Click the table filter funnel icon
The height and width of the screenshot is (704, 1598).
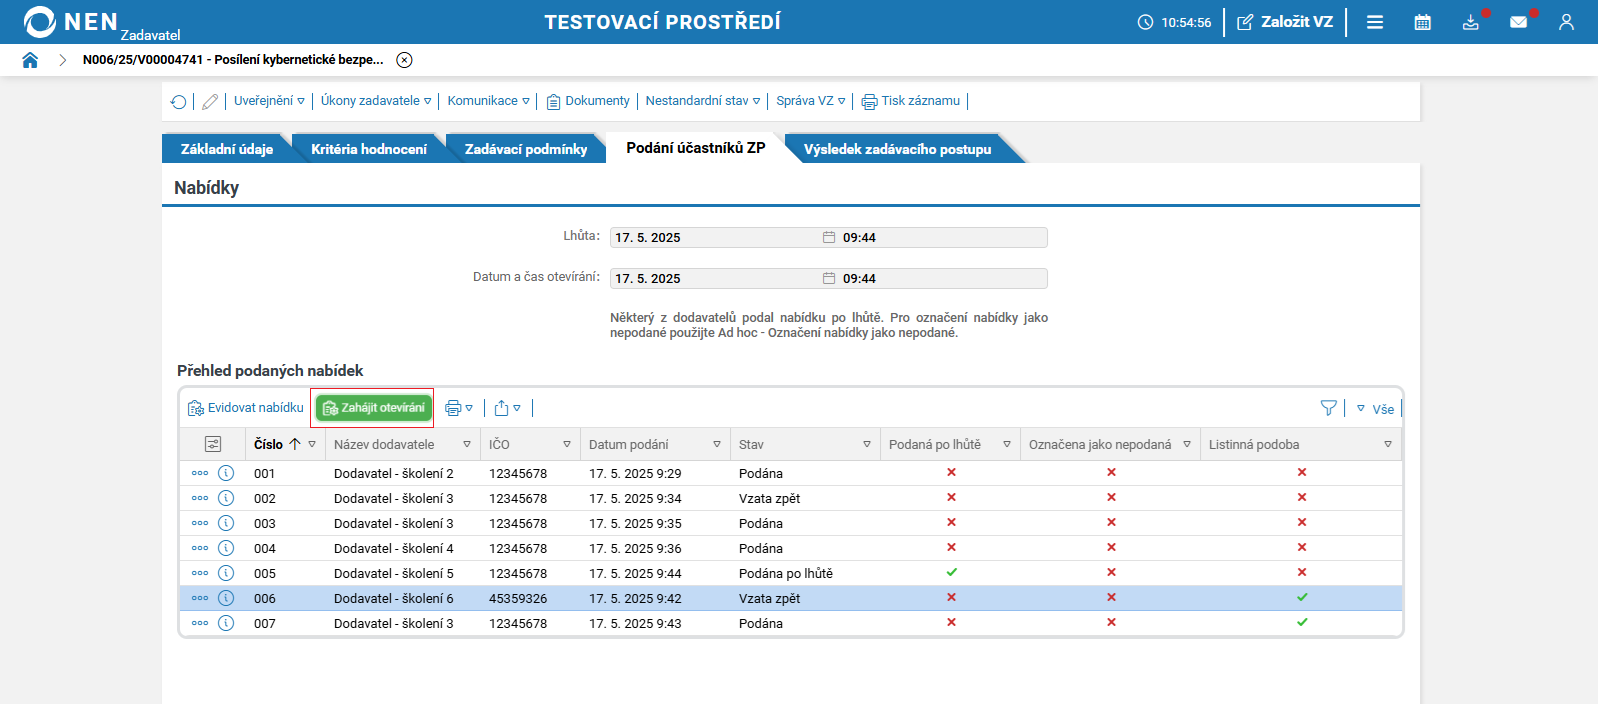pos(1328,408)
